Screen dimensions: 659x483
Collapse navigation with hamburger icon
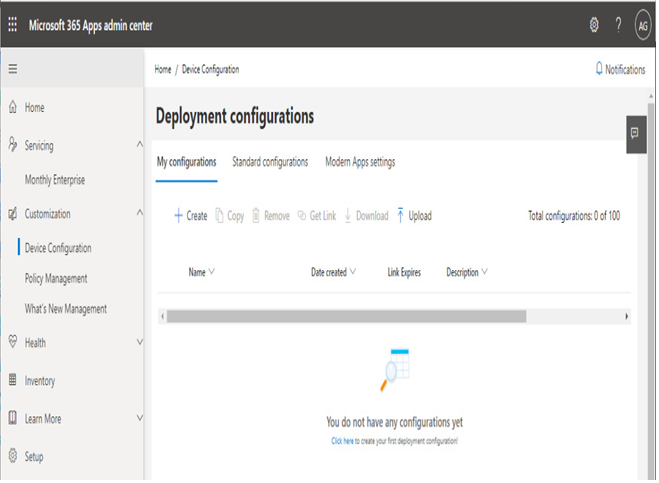(13, 69)
